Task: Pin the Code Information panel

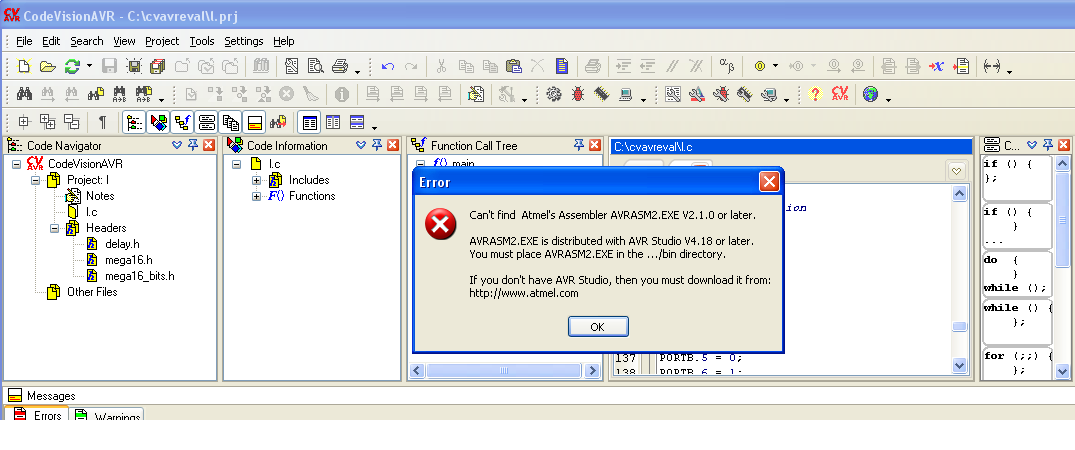Action: (378, 145)
